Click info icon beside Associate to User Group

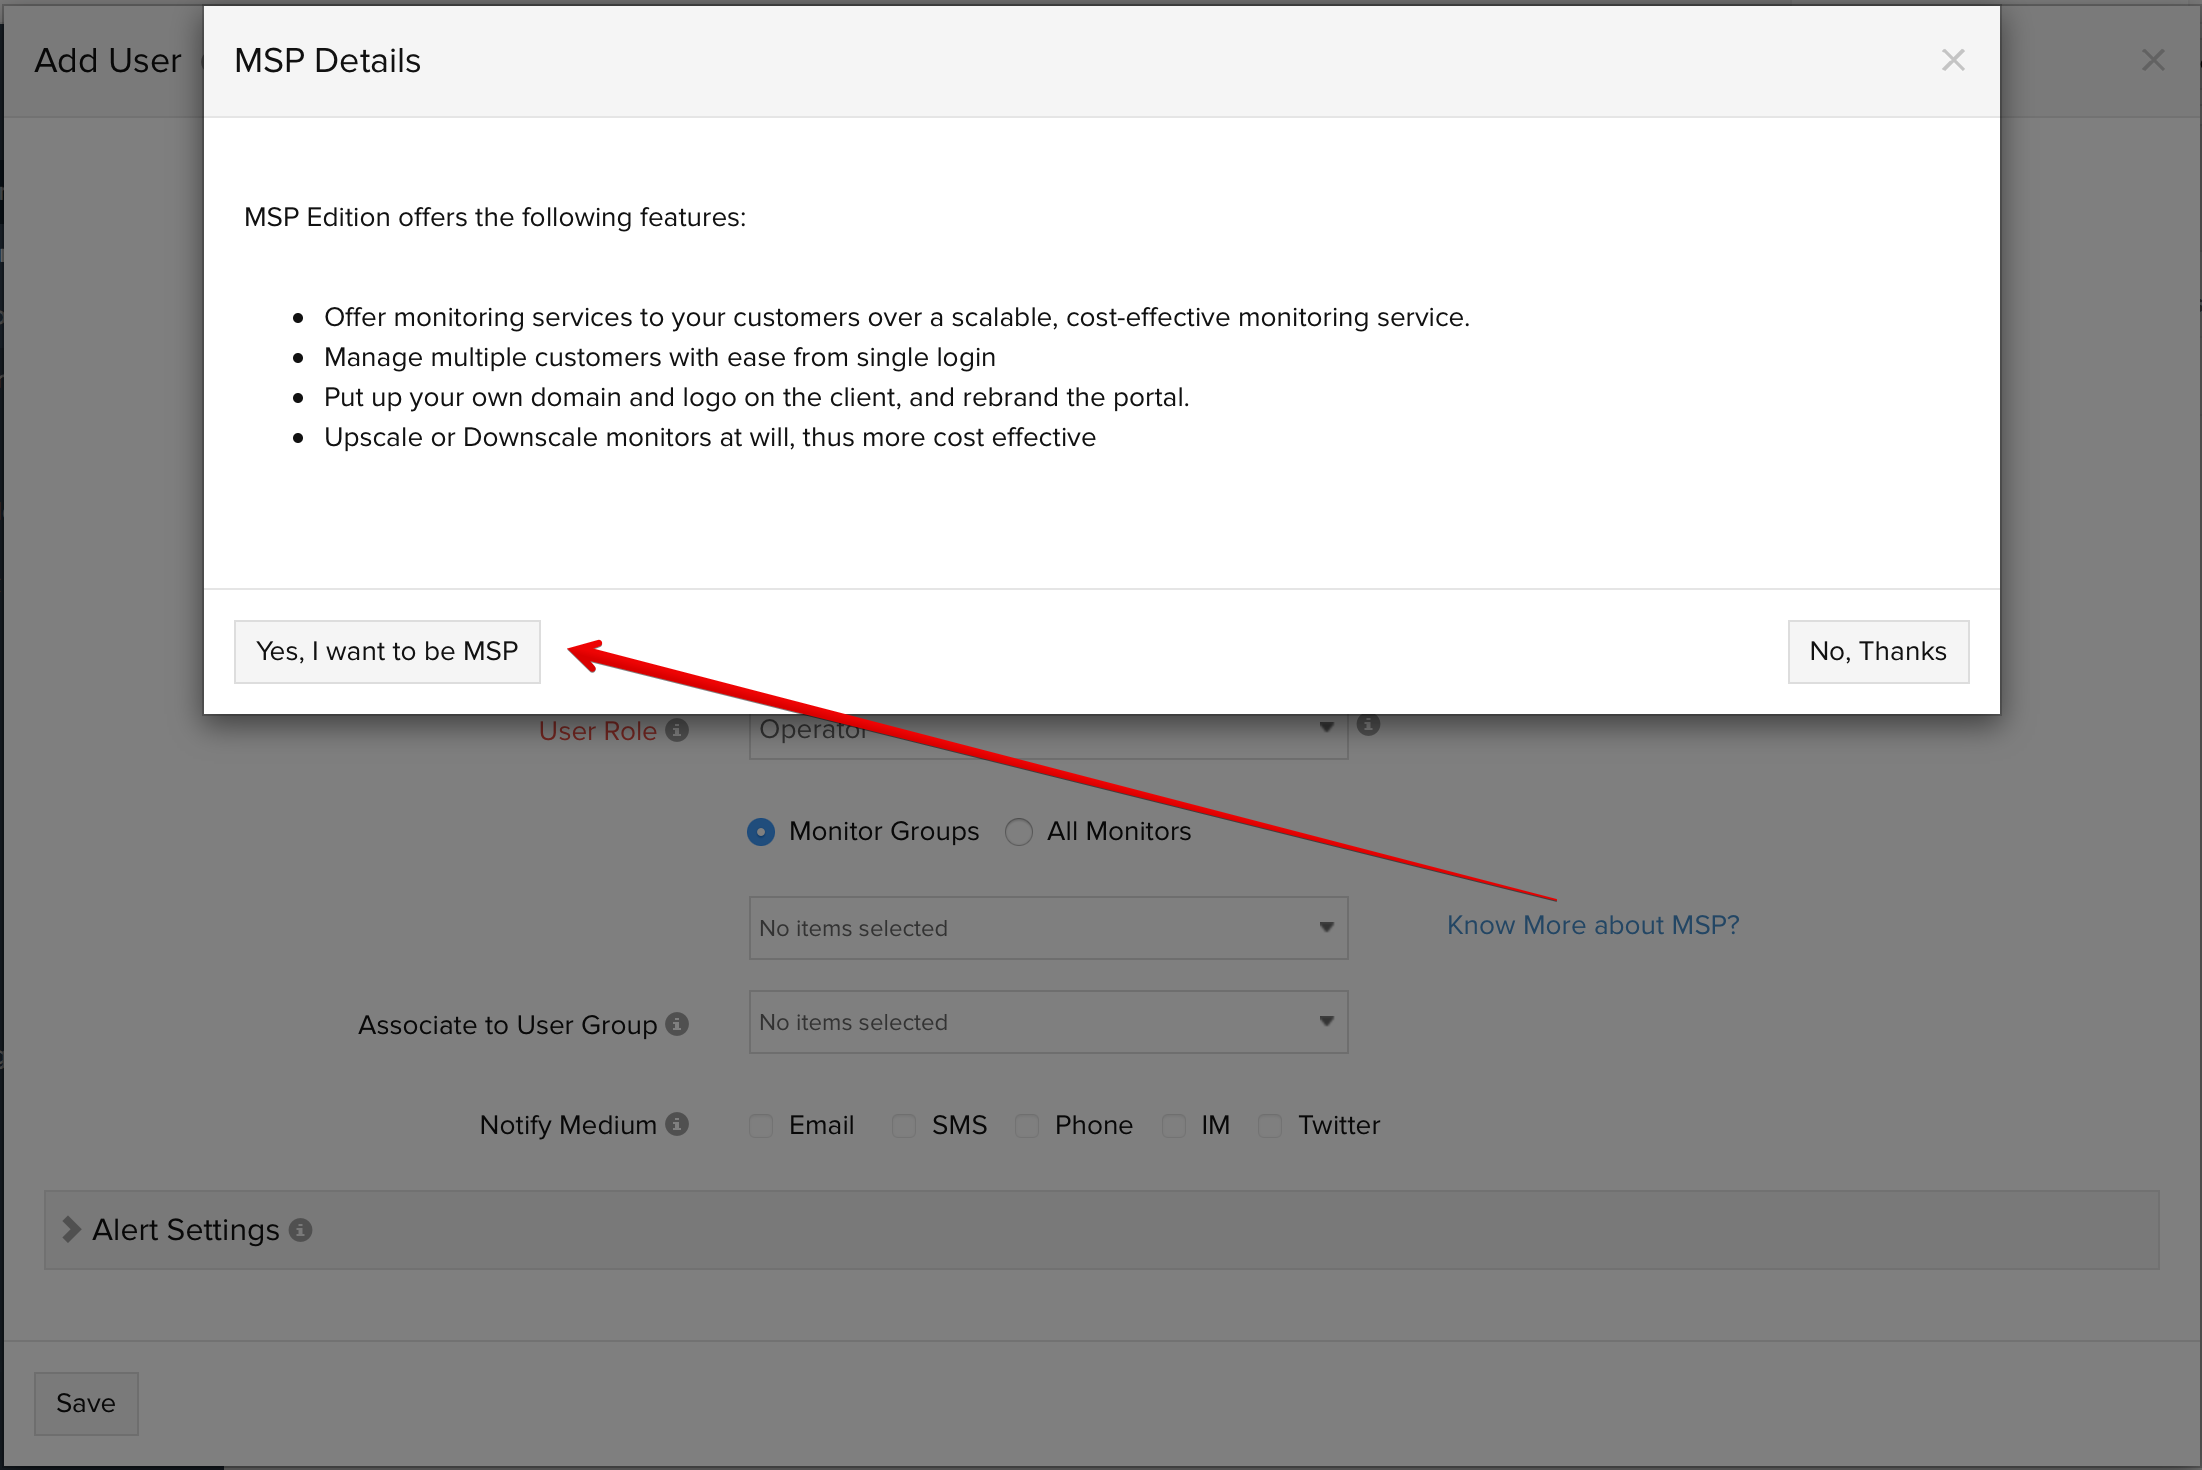677,1024
